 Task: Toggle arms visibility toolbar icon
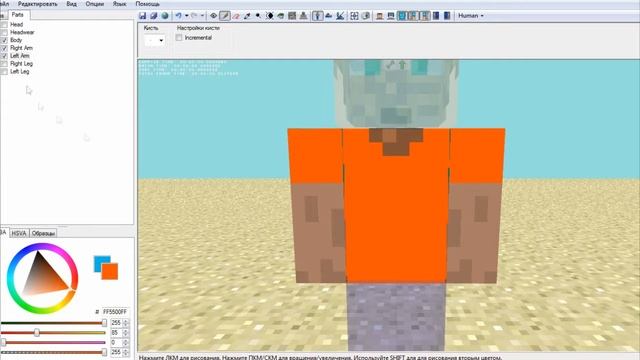click(x=413, y=16)
